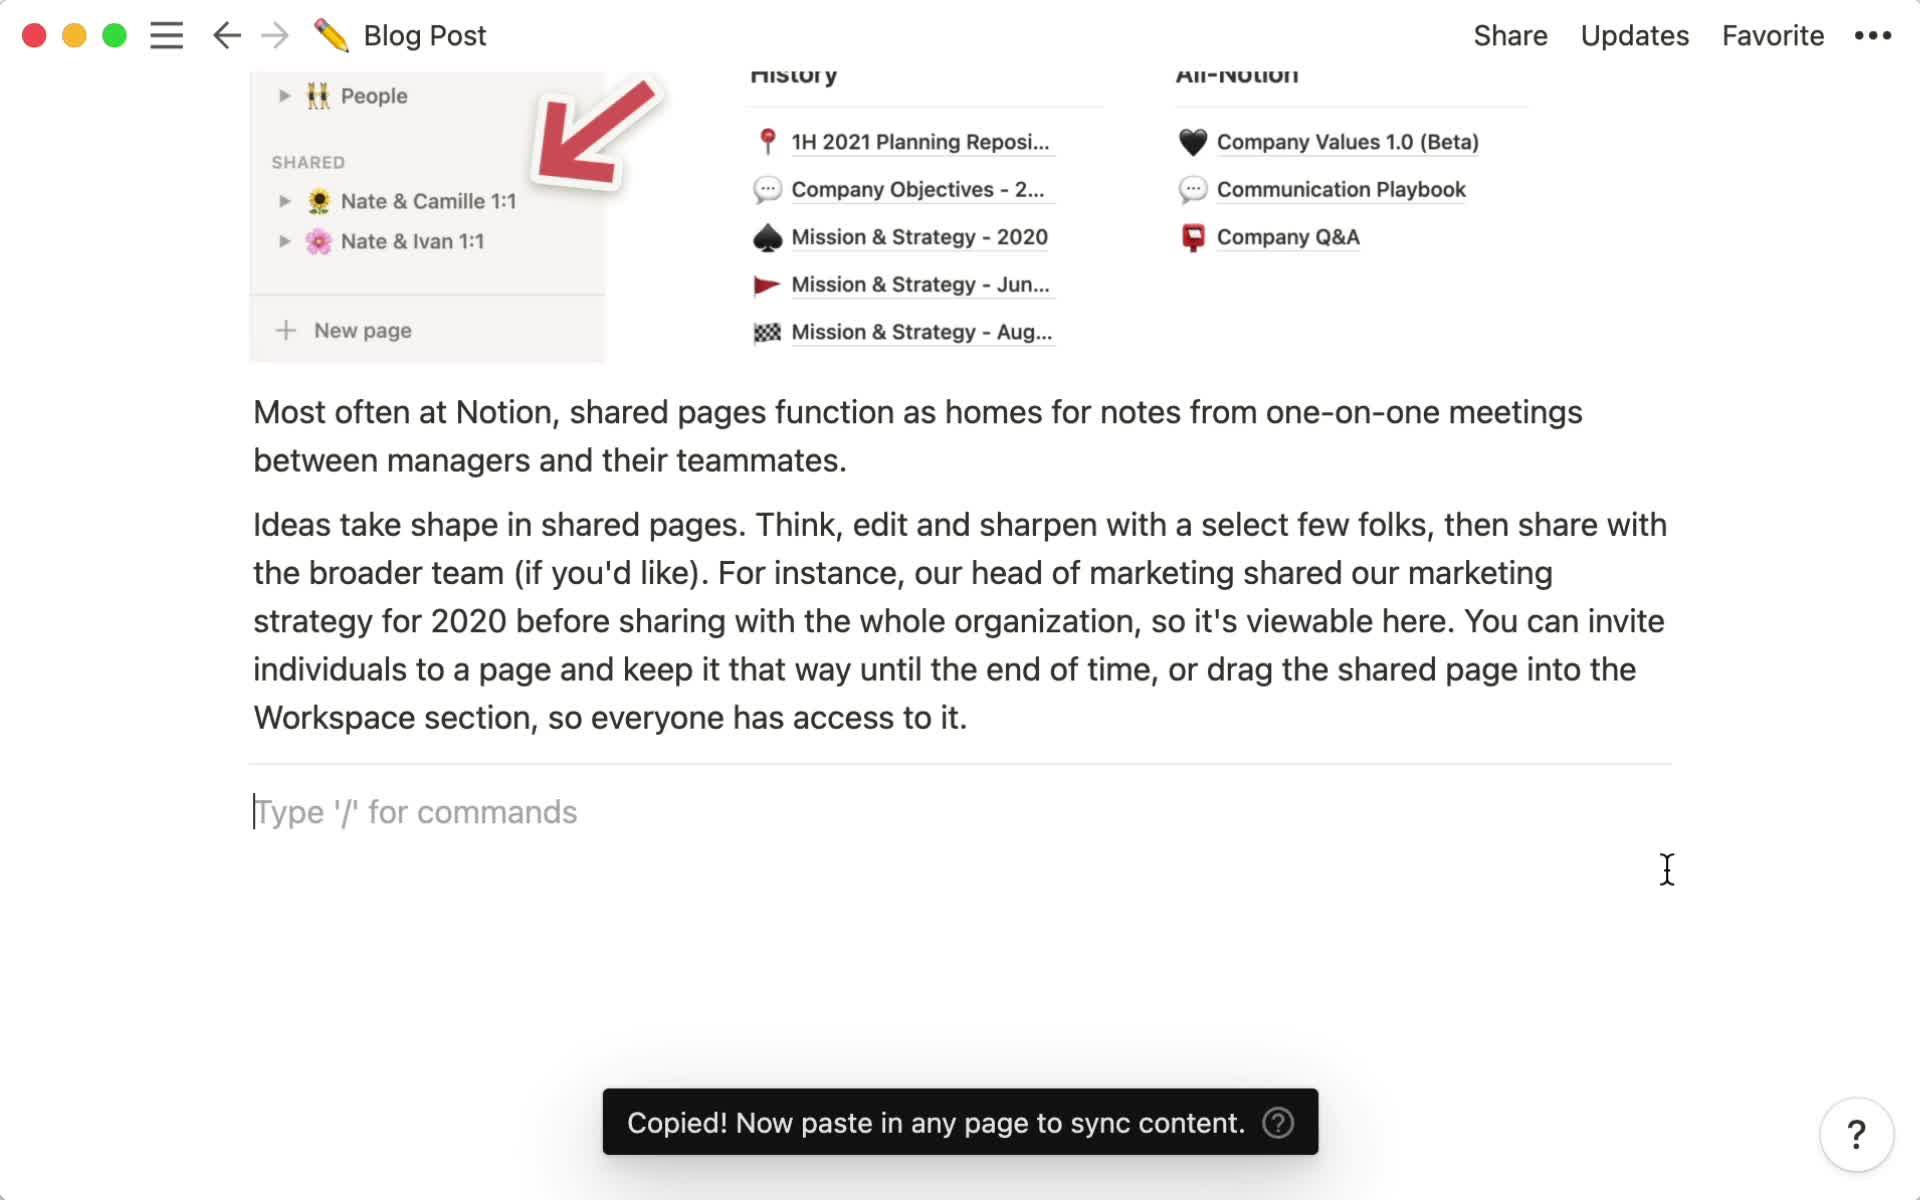
Task: Open the floating help question mark button
Action: click(1856, 1134)
